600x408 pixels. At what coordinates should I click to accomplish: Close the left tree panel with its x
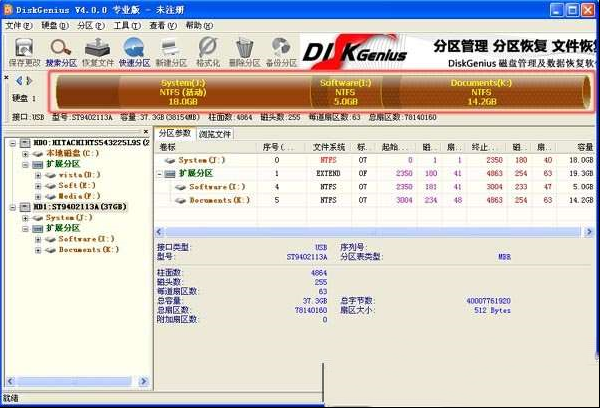(x=146, y=131)
